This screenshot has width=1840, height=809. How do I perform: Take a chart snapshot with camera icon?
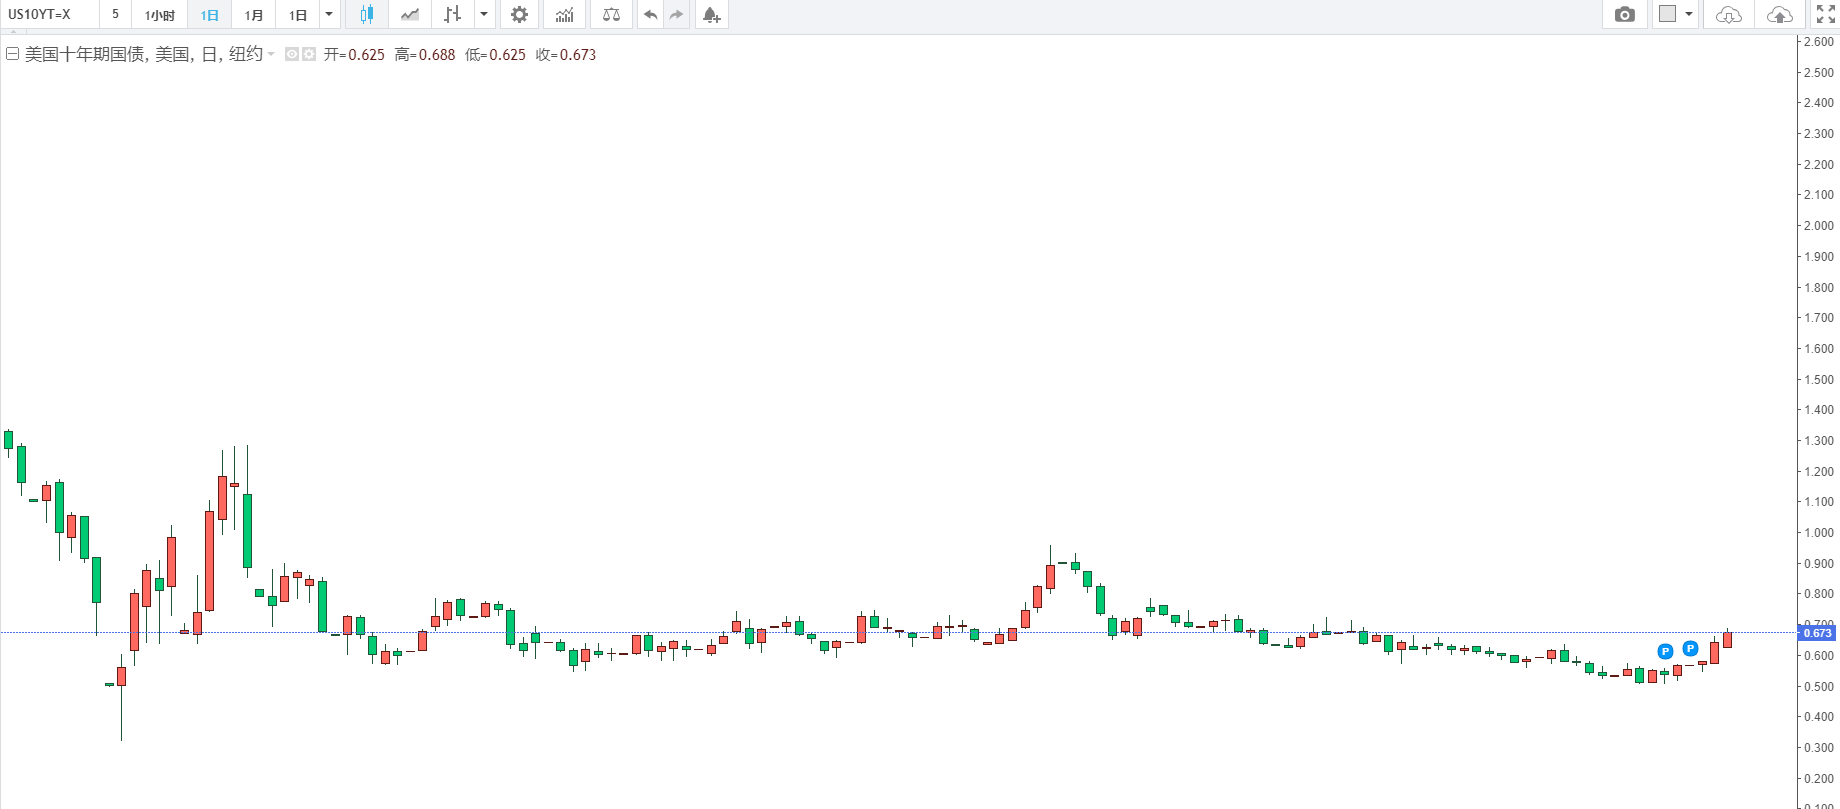click(1625, 15)
